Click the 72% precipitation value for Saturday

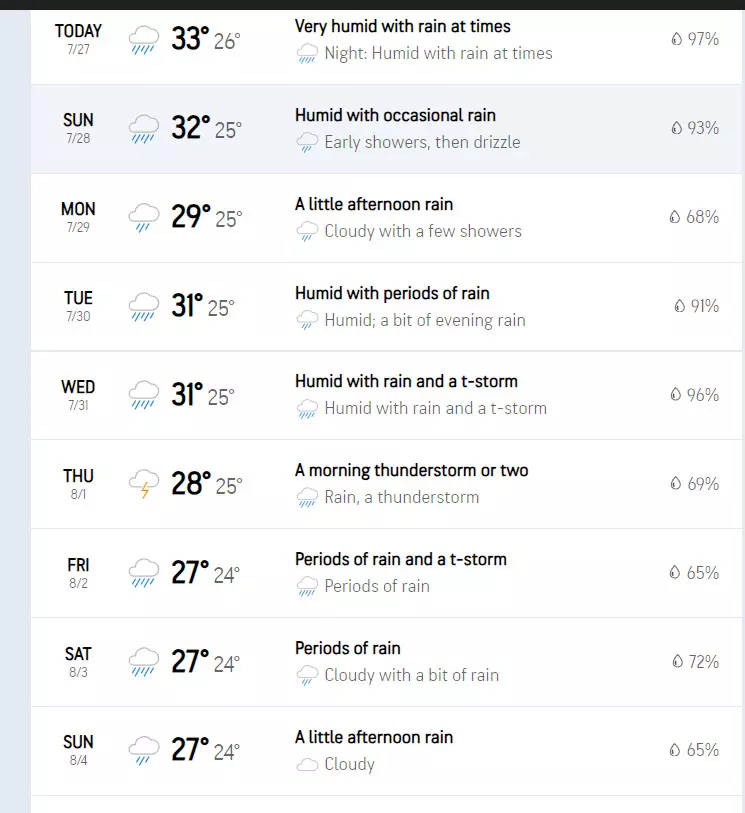pos(703,662)
